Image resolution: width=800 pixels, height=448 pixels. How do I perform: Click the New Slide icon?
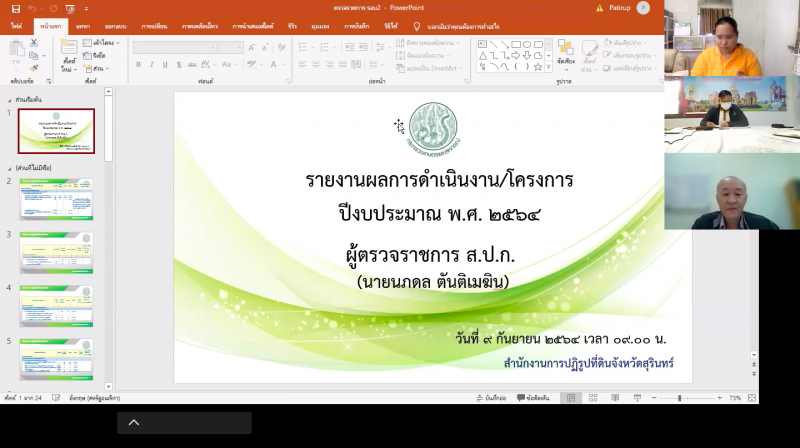(x=68, y=47)
